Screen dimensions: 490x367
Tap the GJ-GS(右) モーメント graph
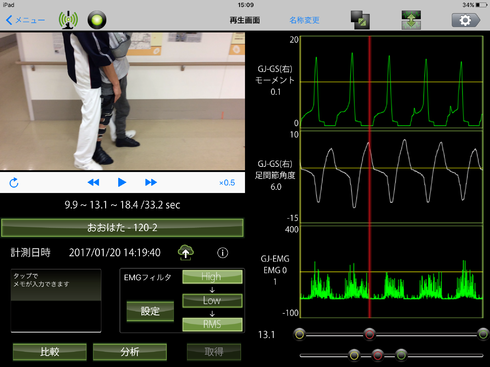tap(392, 82)
